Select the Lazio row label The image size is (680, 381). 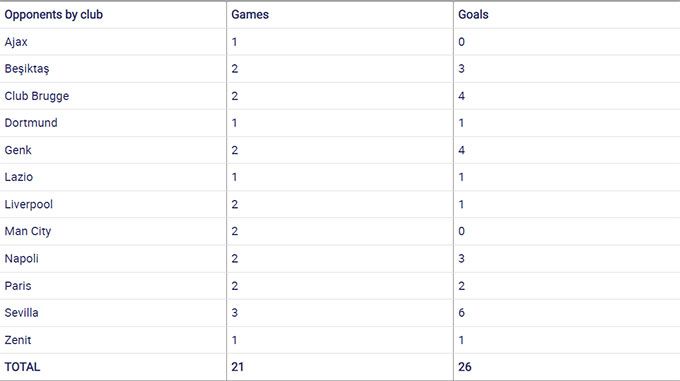point(19,177)
